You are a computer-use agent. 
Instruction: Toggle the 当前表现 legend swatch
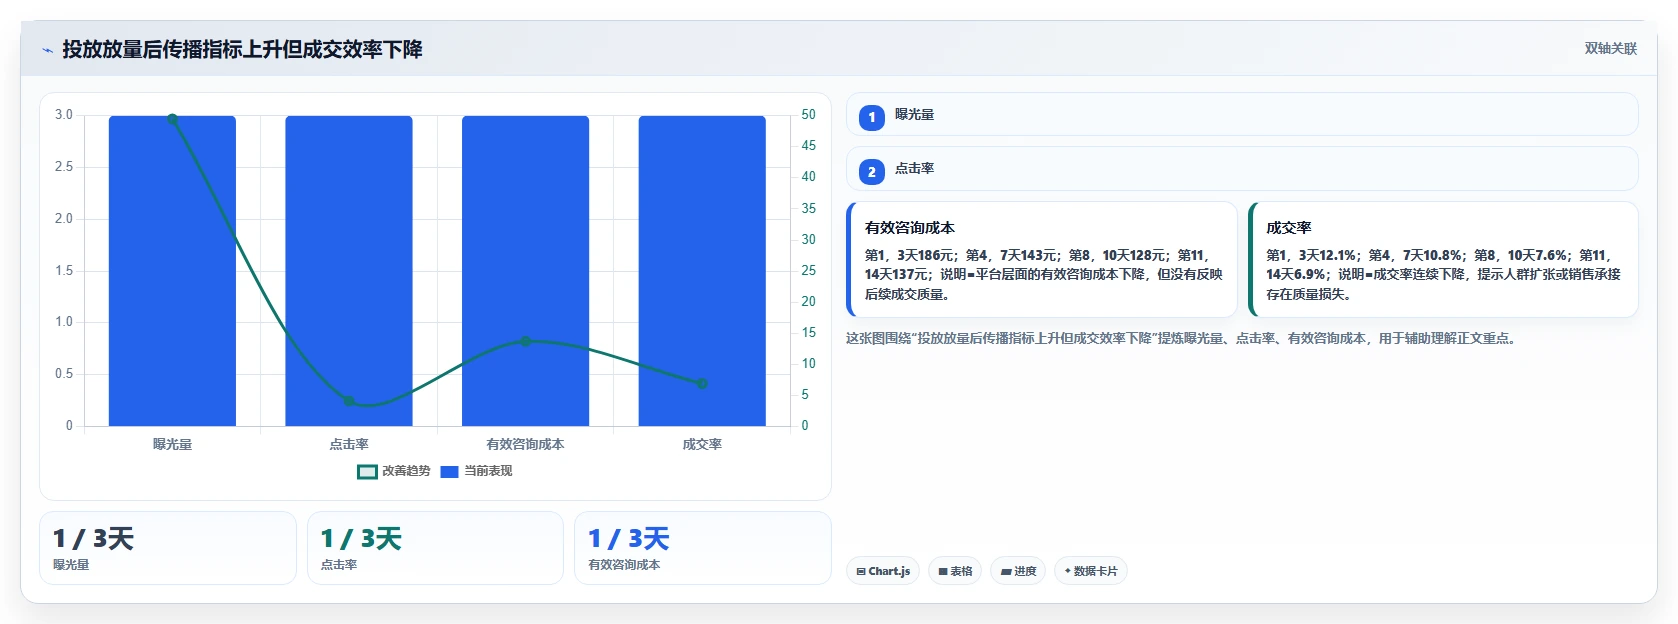[x=449, y=471]
